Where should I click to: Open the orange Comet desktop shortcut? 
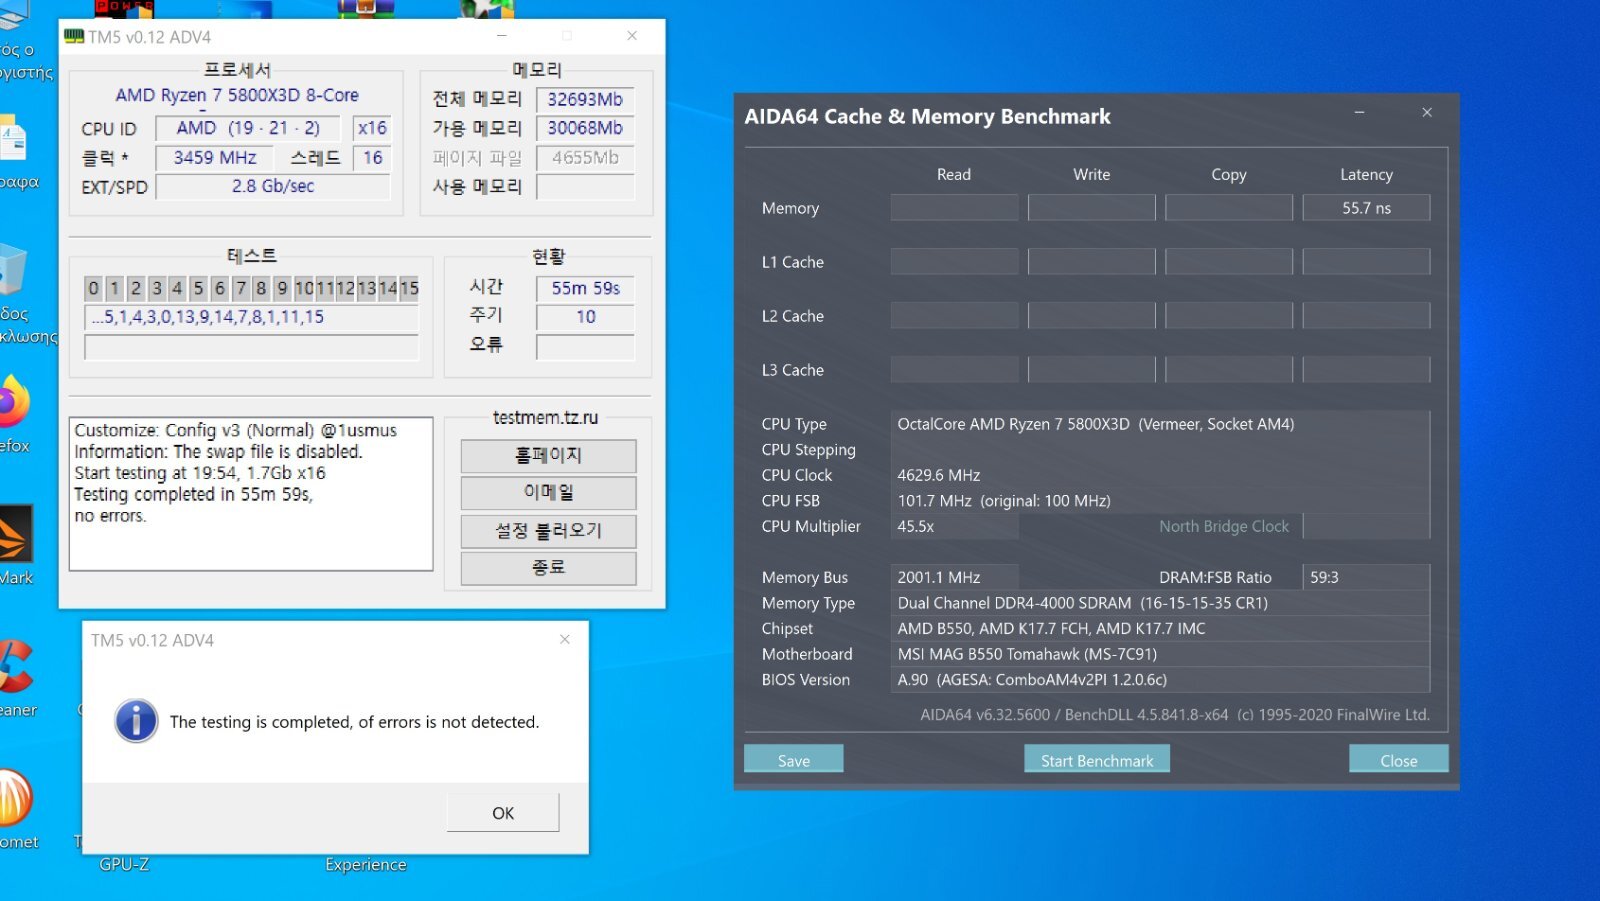coord(15,798)
